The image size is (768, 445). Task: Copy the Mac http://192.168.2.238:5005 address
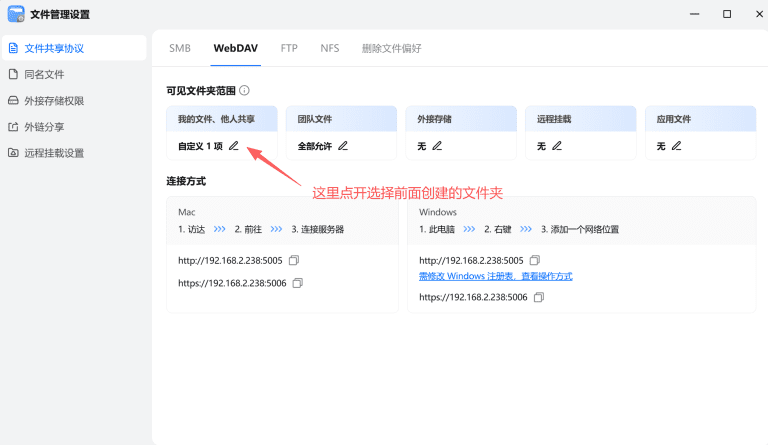294,260
